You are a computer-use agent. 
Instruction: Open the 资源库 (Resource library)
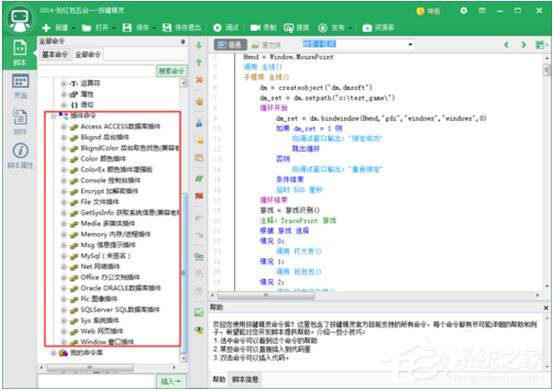(x=378, y=28)
